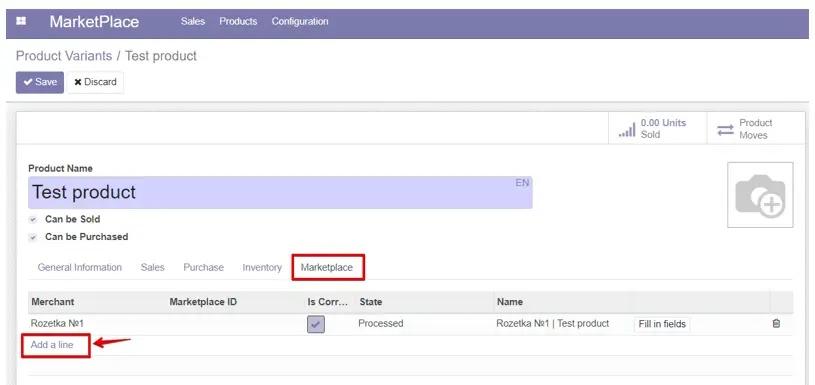The image size is (815, 385).
Task: Click the EN translation button
Action: click(x=522, y=183)
